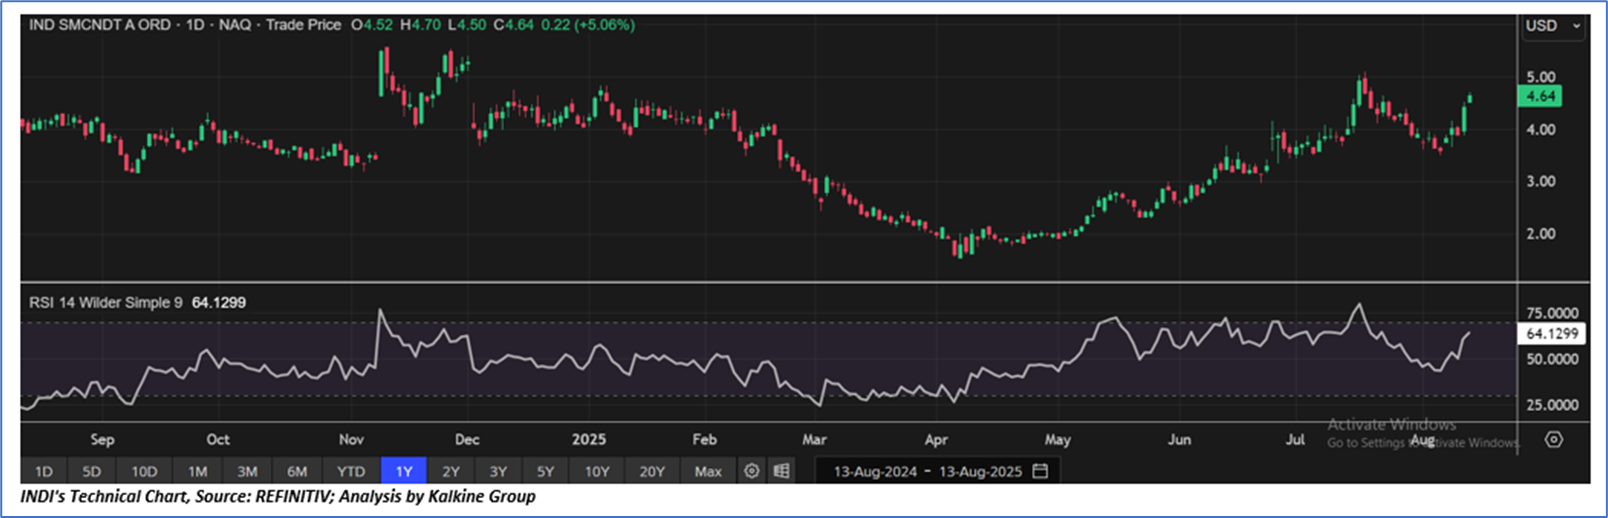Image resolution: width=1608 pixels, height=518 pixels.
Task: Click the 64.1299 RSI value label
Action: [1552, 334]
